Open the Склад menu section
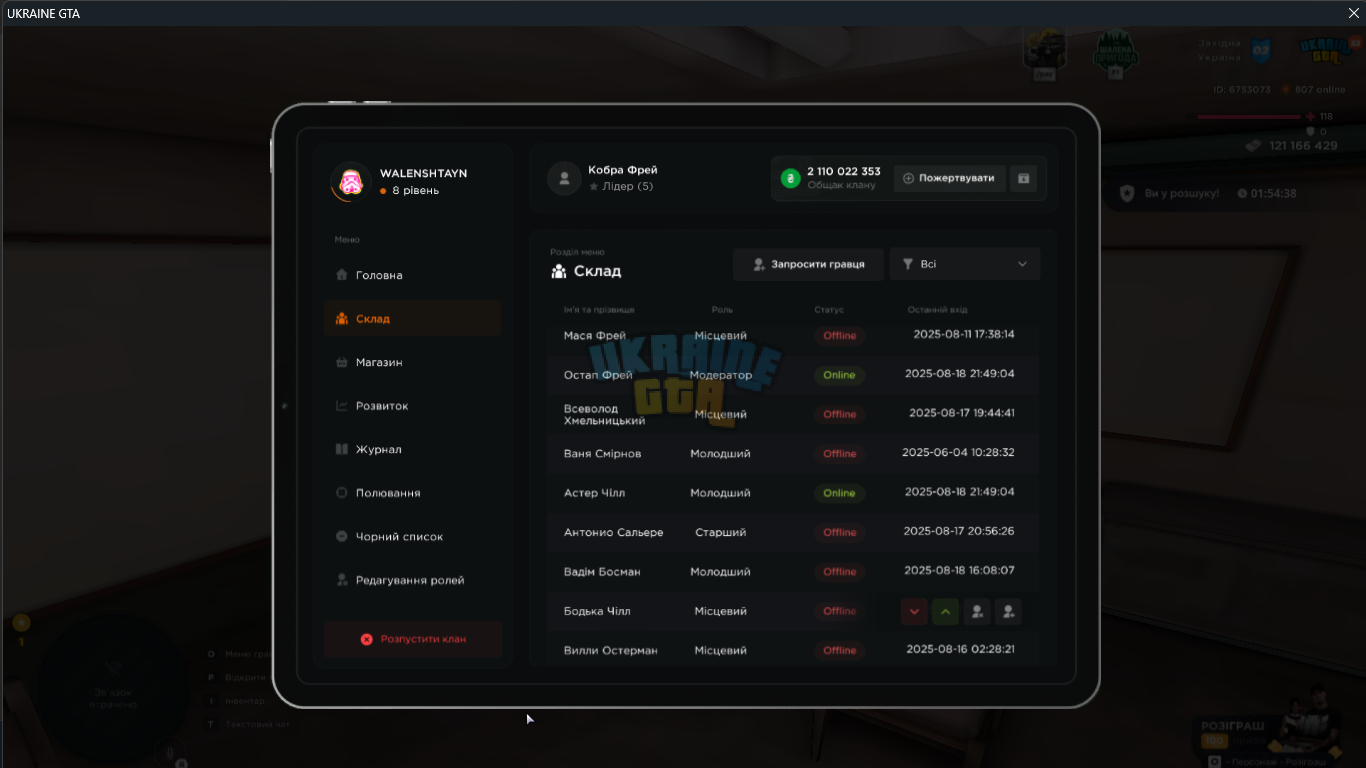 tap(412, 319)
